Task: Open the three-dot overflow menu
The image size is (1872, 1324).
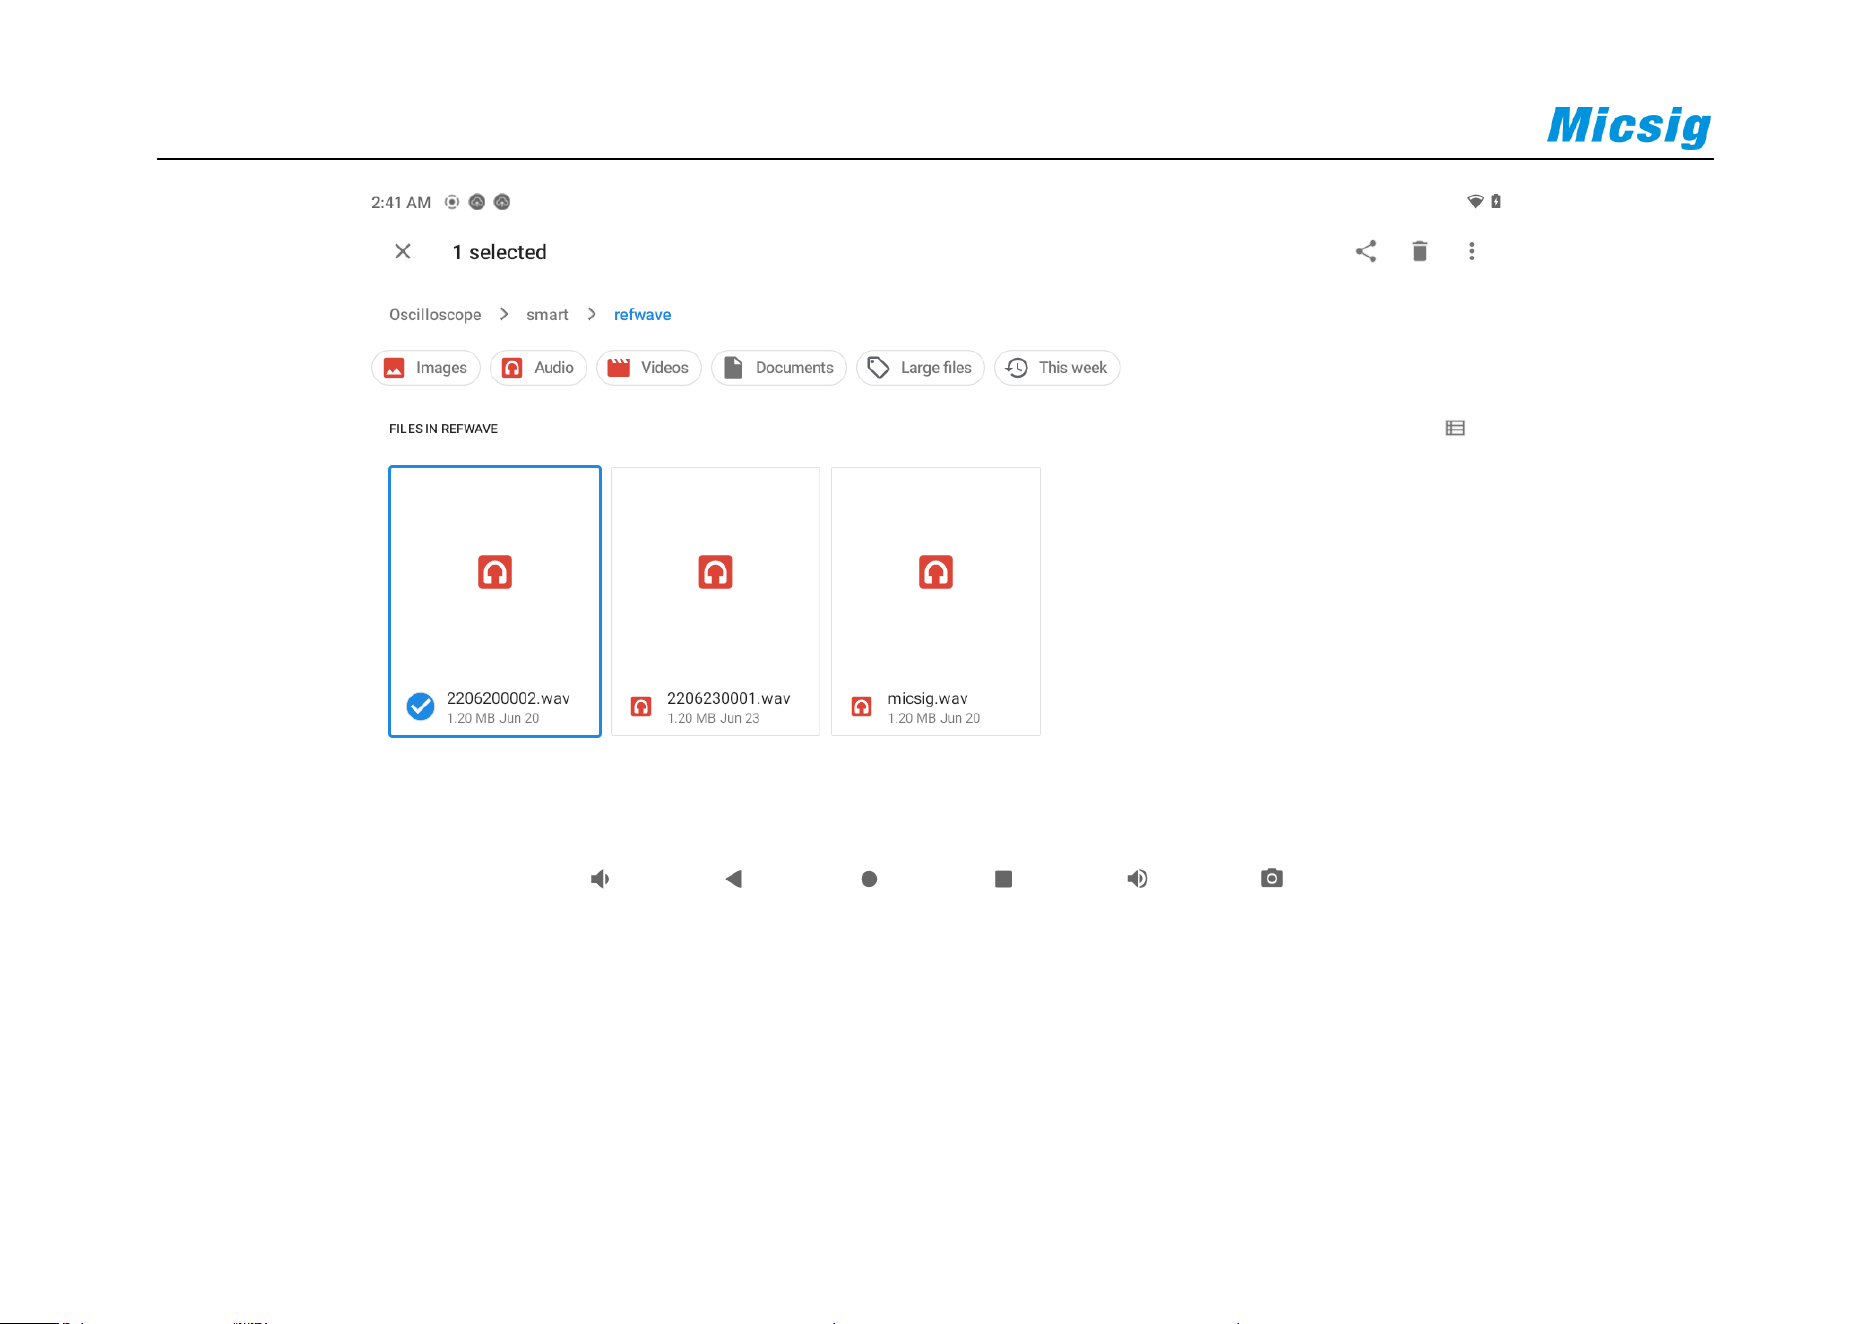Action: pos(1471,251)
